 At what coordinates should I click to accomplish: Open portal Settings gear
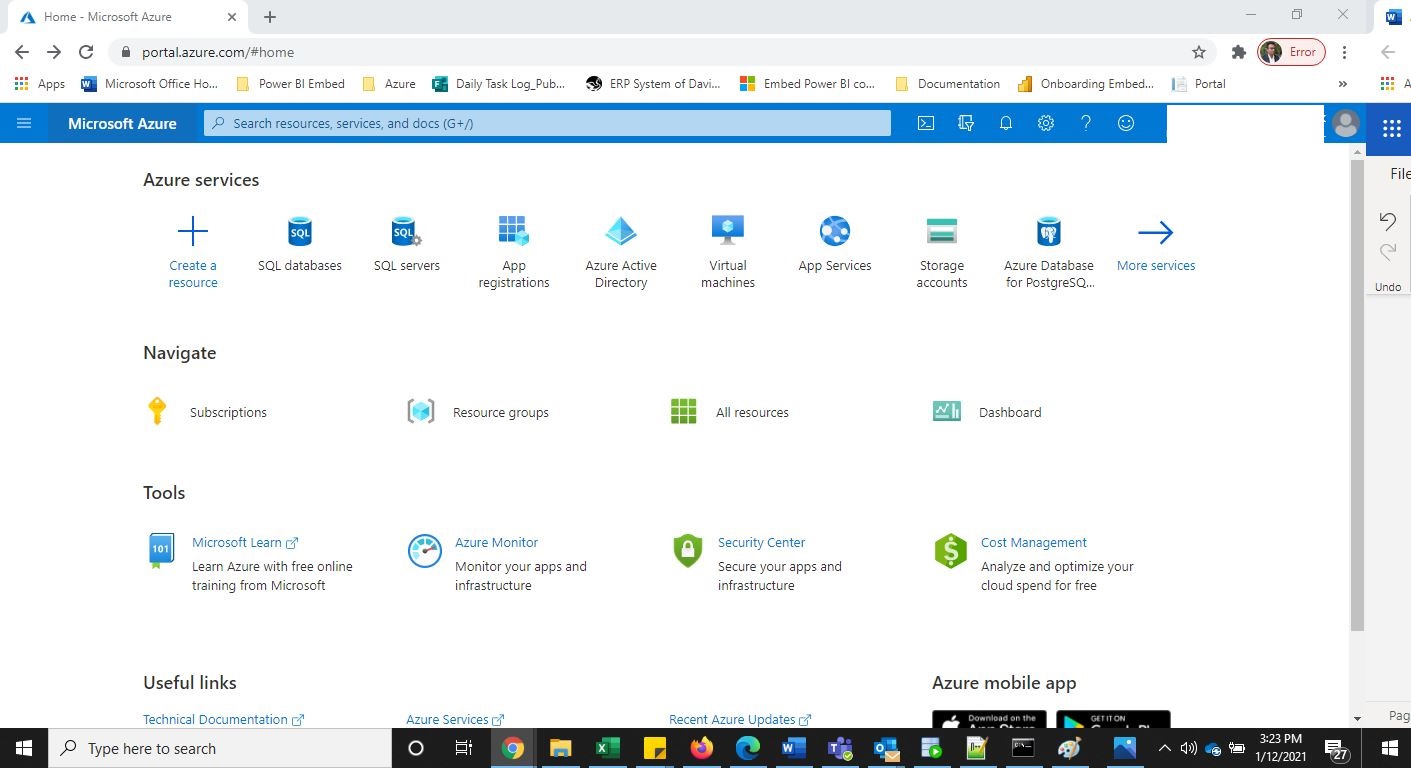coord(1046,123)
